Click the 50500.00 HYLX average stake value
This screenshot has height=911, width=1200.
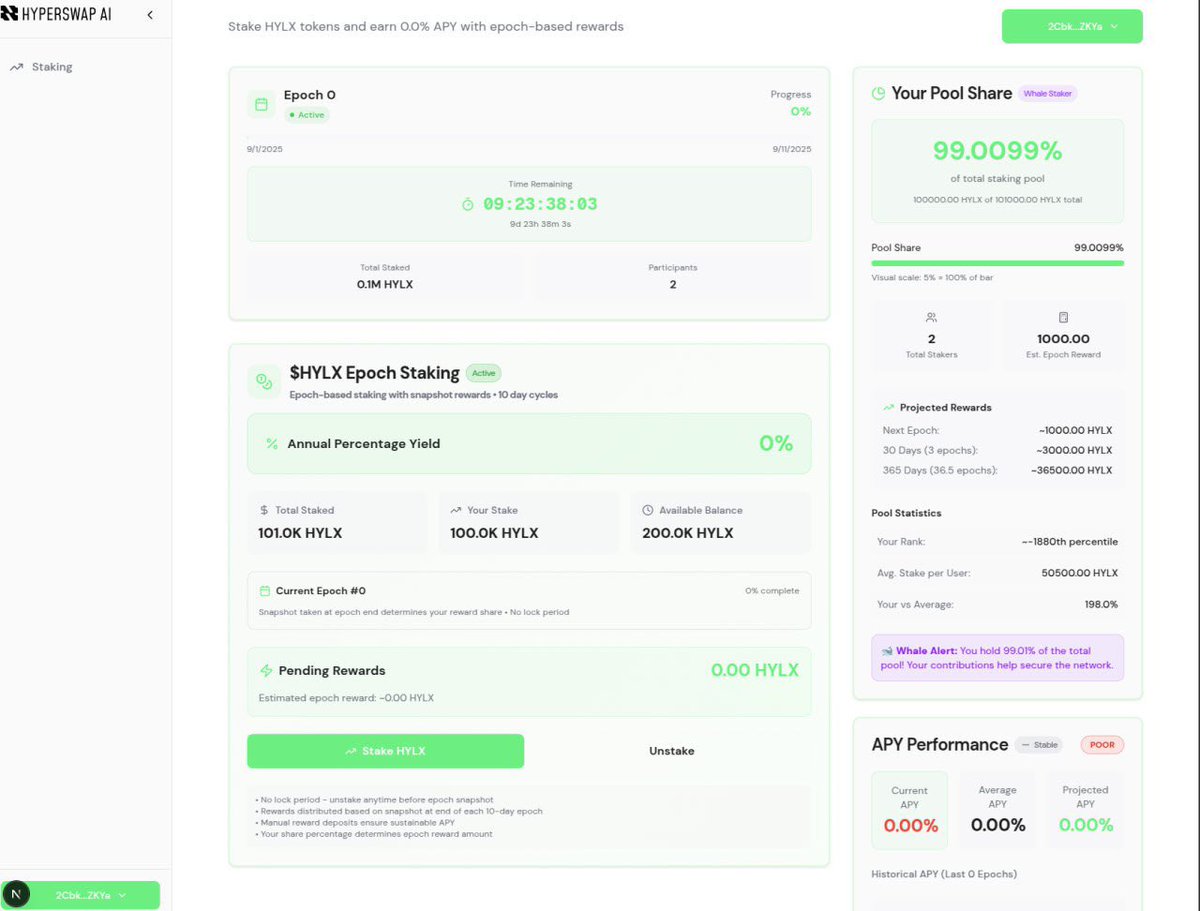(1080, 573)
